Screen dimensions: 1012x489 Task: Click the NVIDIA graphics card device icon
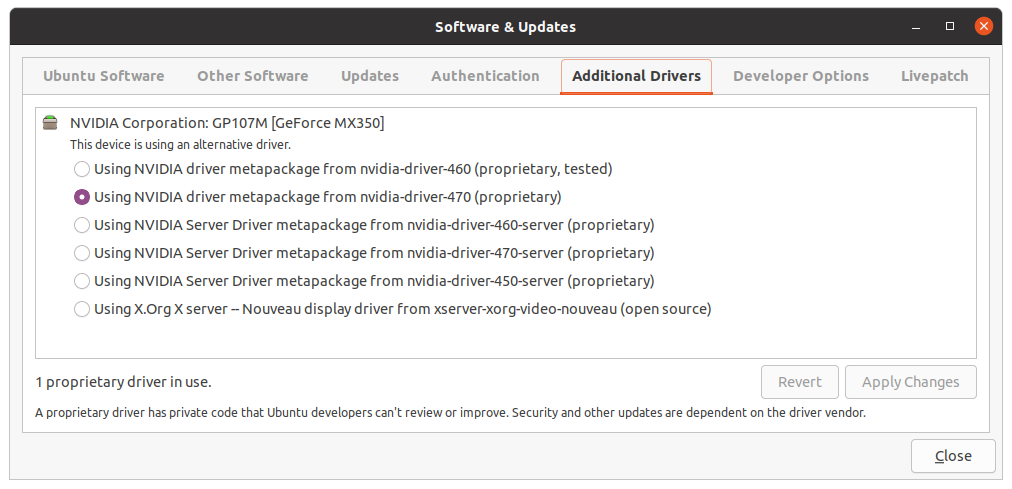pyautogui.click(x=50, y=123)
